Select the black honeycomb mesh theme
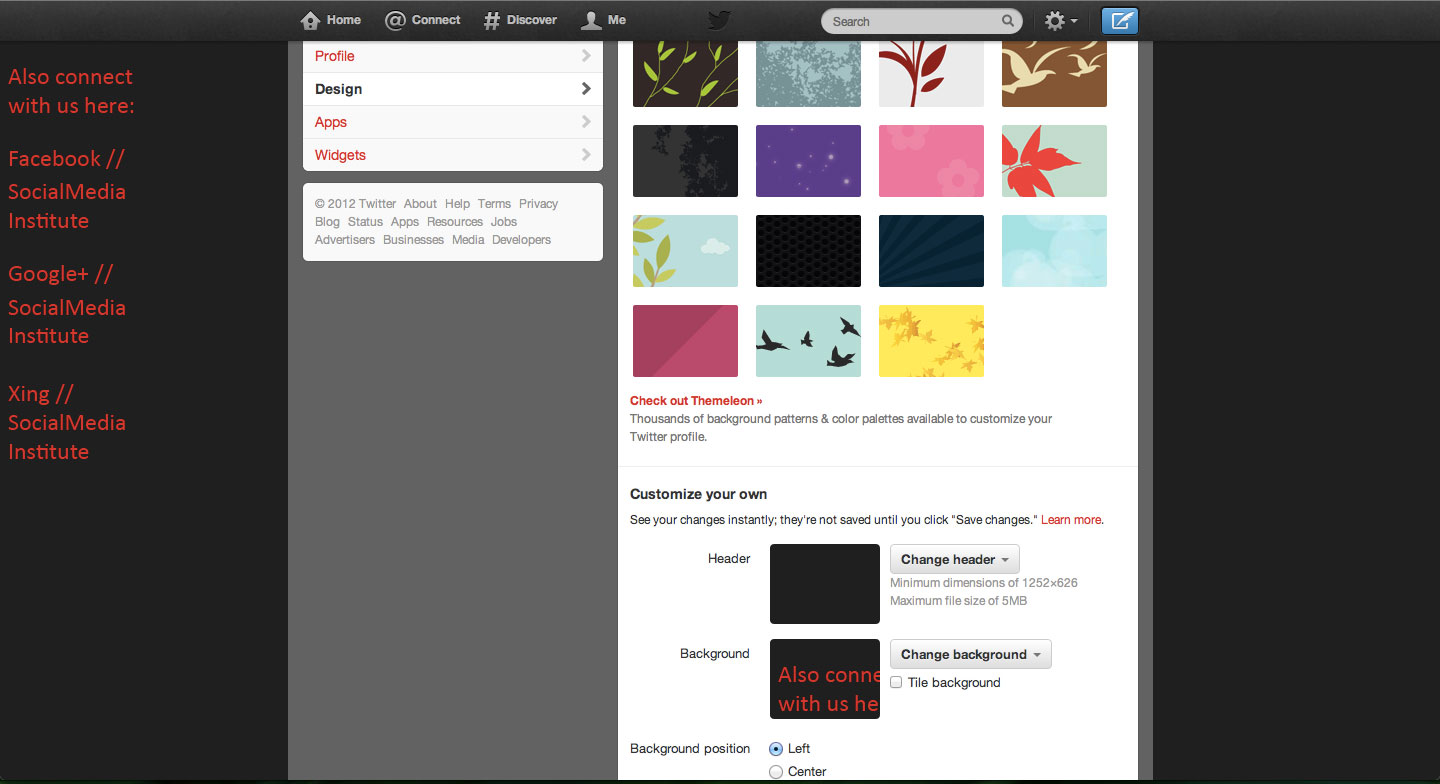Screen dimensions: 1440x784 coord(808,251)
